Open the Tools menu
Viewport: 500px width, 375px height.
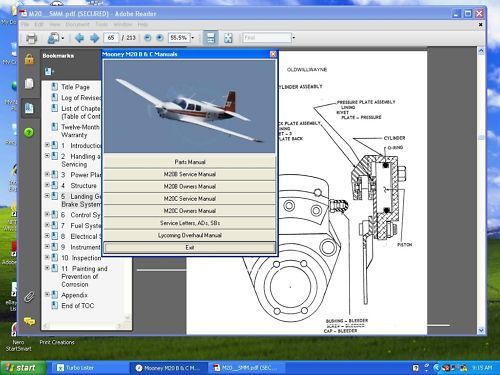click(102, 25)
